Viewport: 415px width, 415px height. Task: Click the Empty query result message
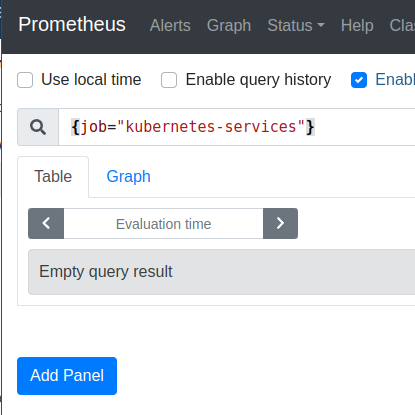pyautogui.click(x=106, y=271)
